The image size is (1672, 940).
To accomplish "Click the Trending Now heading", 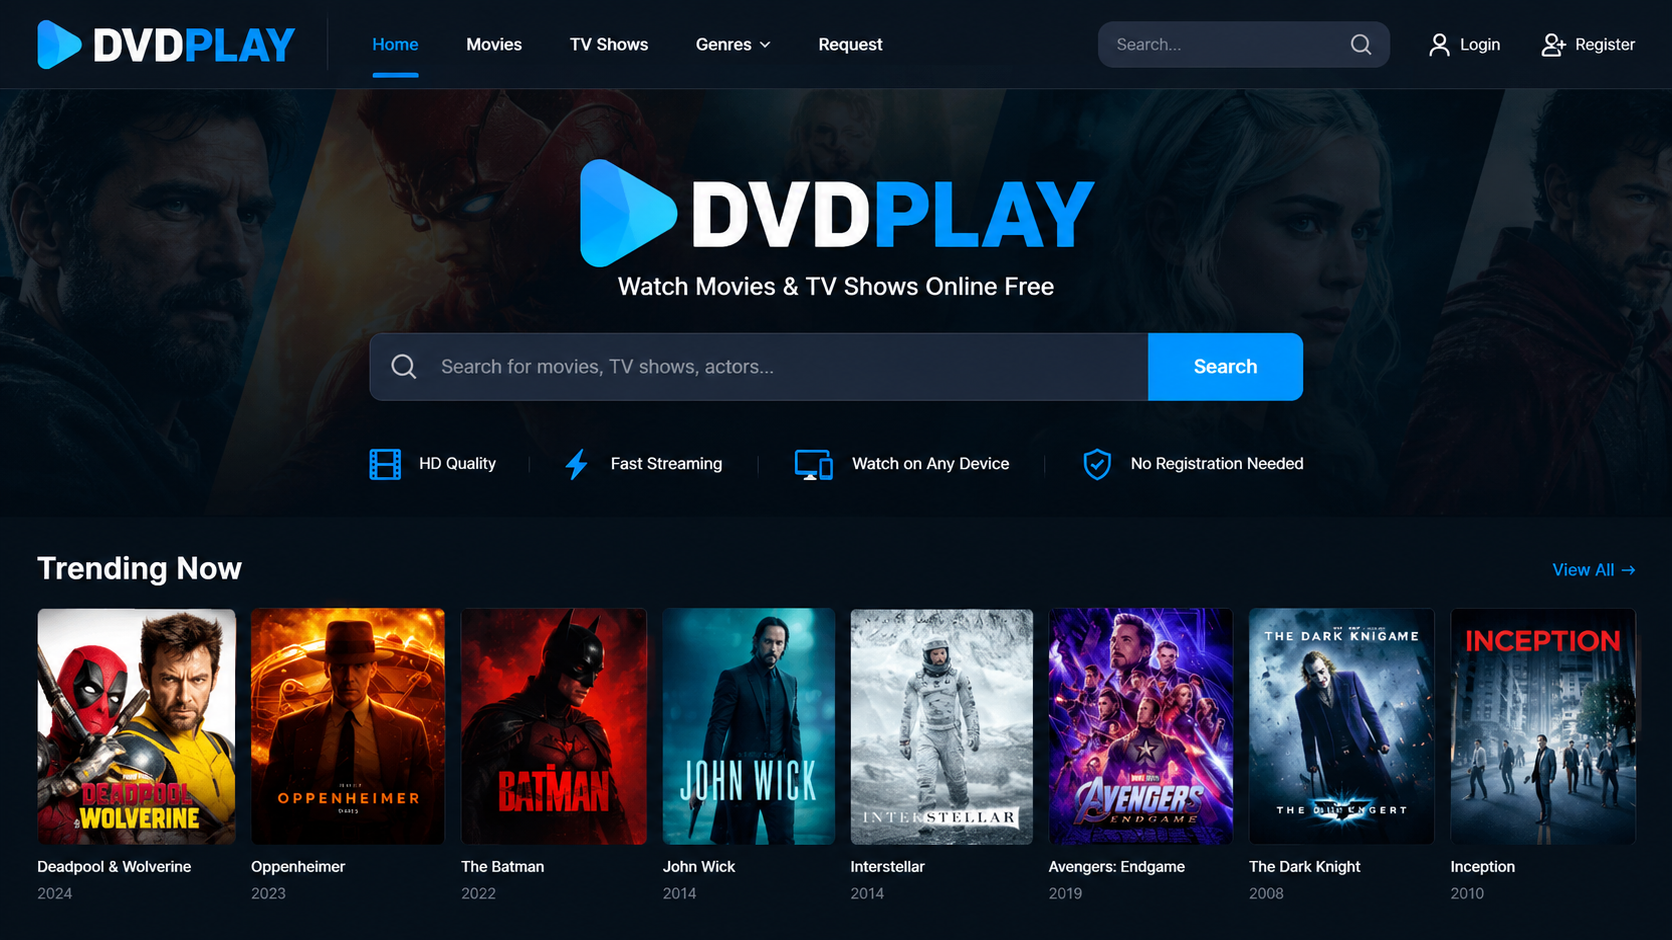I will [x=139, y=569].
